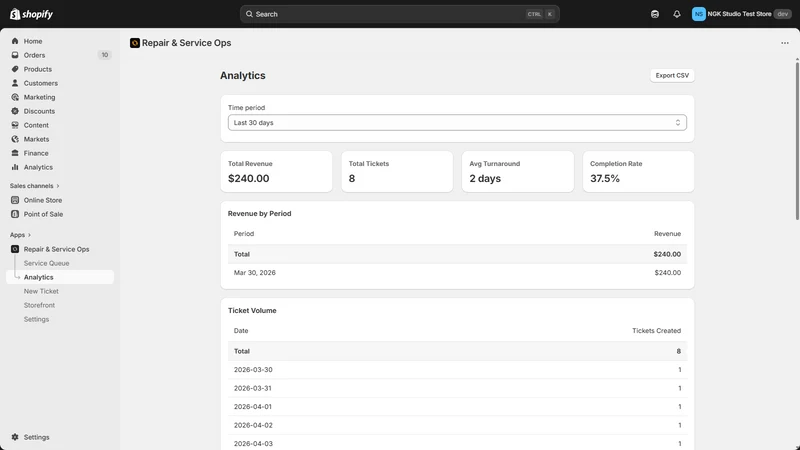The height and width of the screenshot is (450, 800).
Task: Click the search magnifier icon
Action: pos(249,14)
